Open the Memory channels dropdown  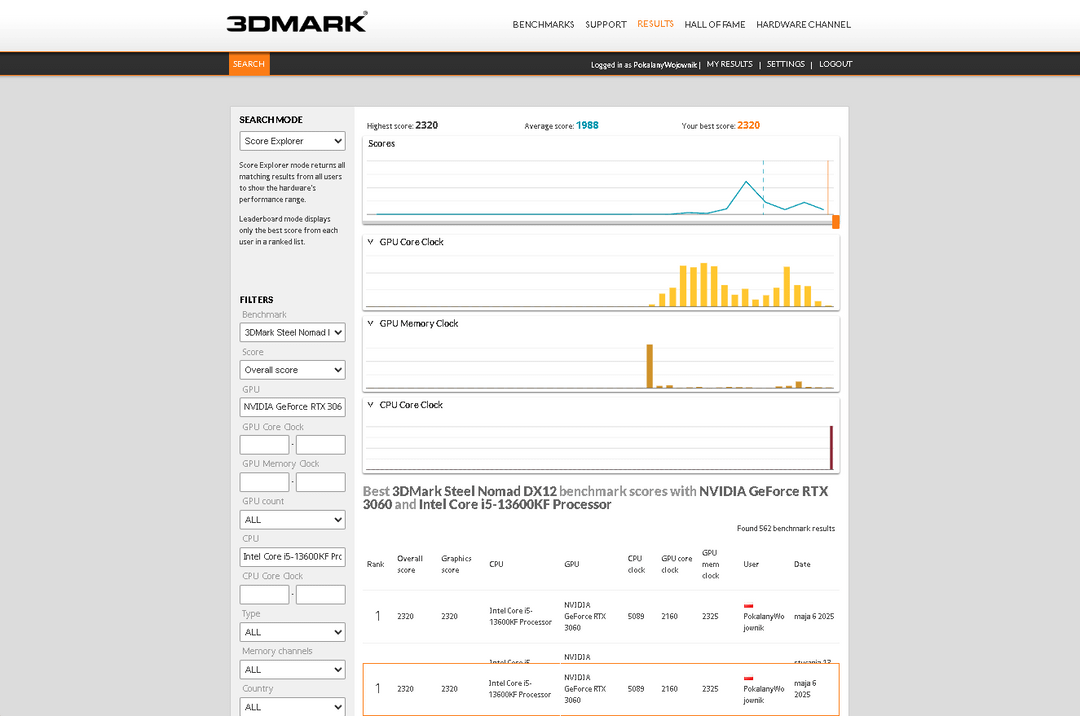pyautogui.click(x=293, y=670)
